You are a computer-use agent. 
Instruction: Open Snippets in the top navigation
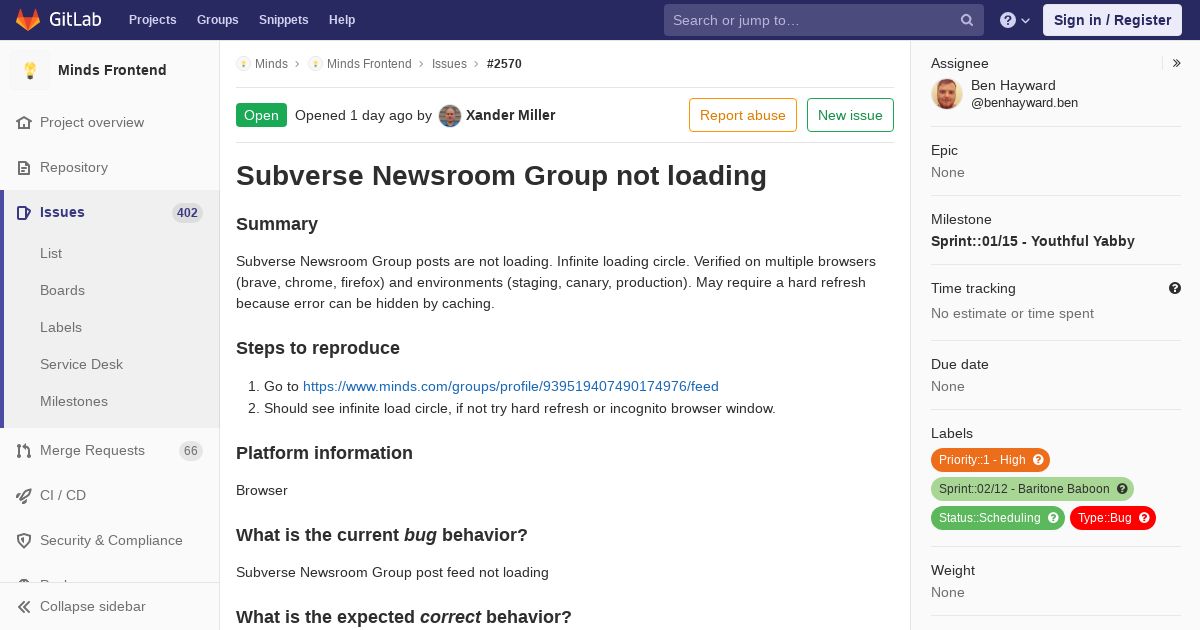pos(283,20)
